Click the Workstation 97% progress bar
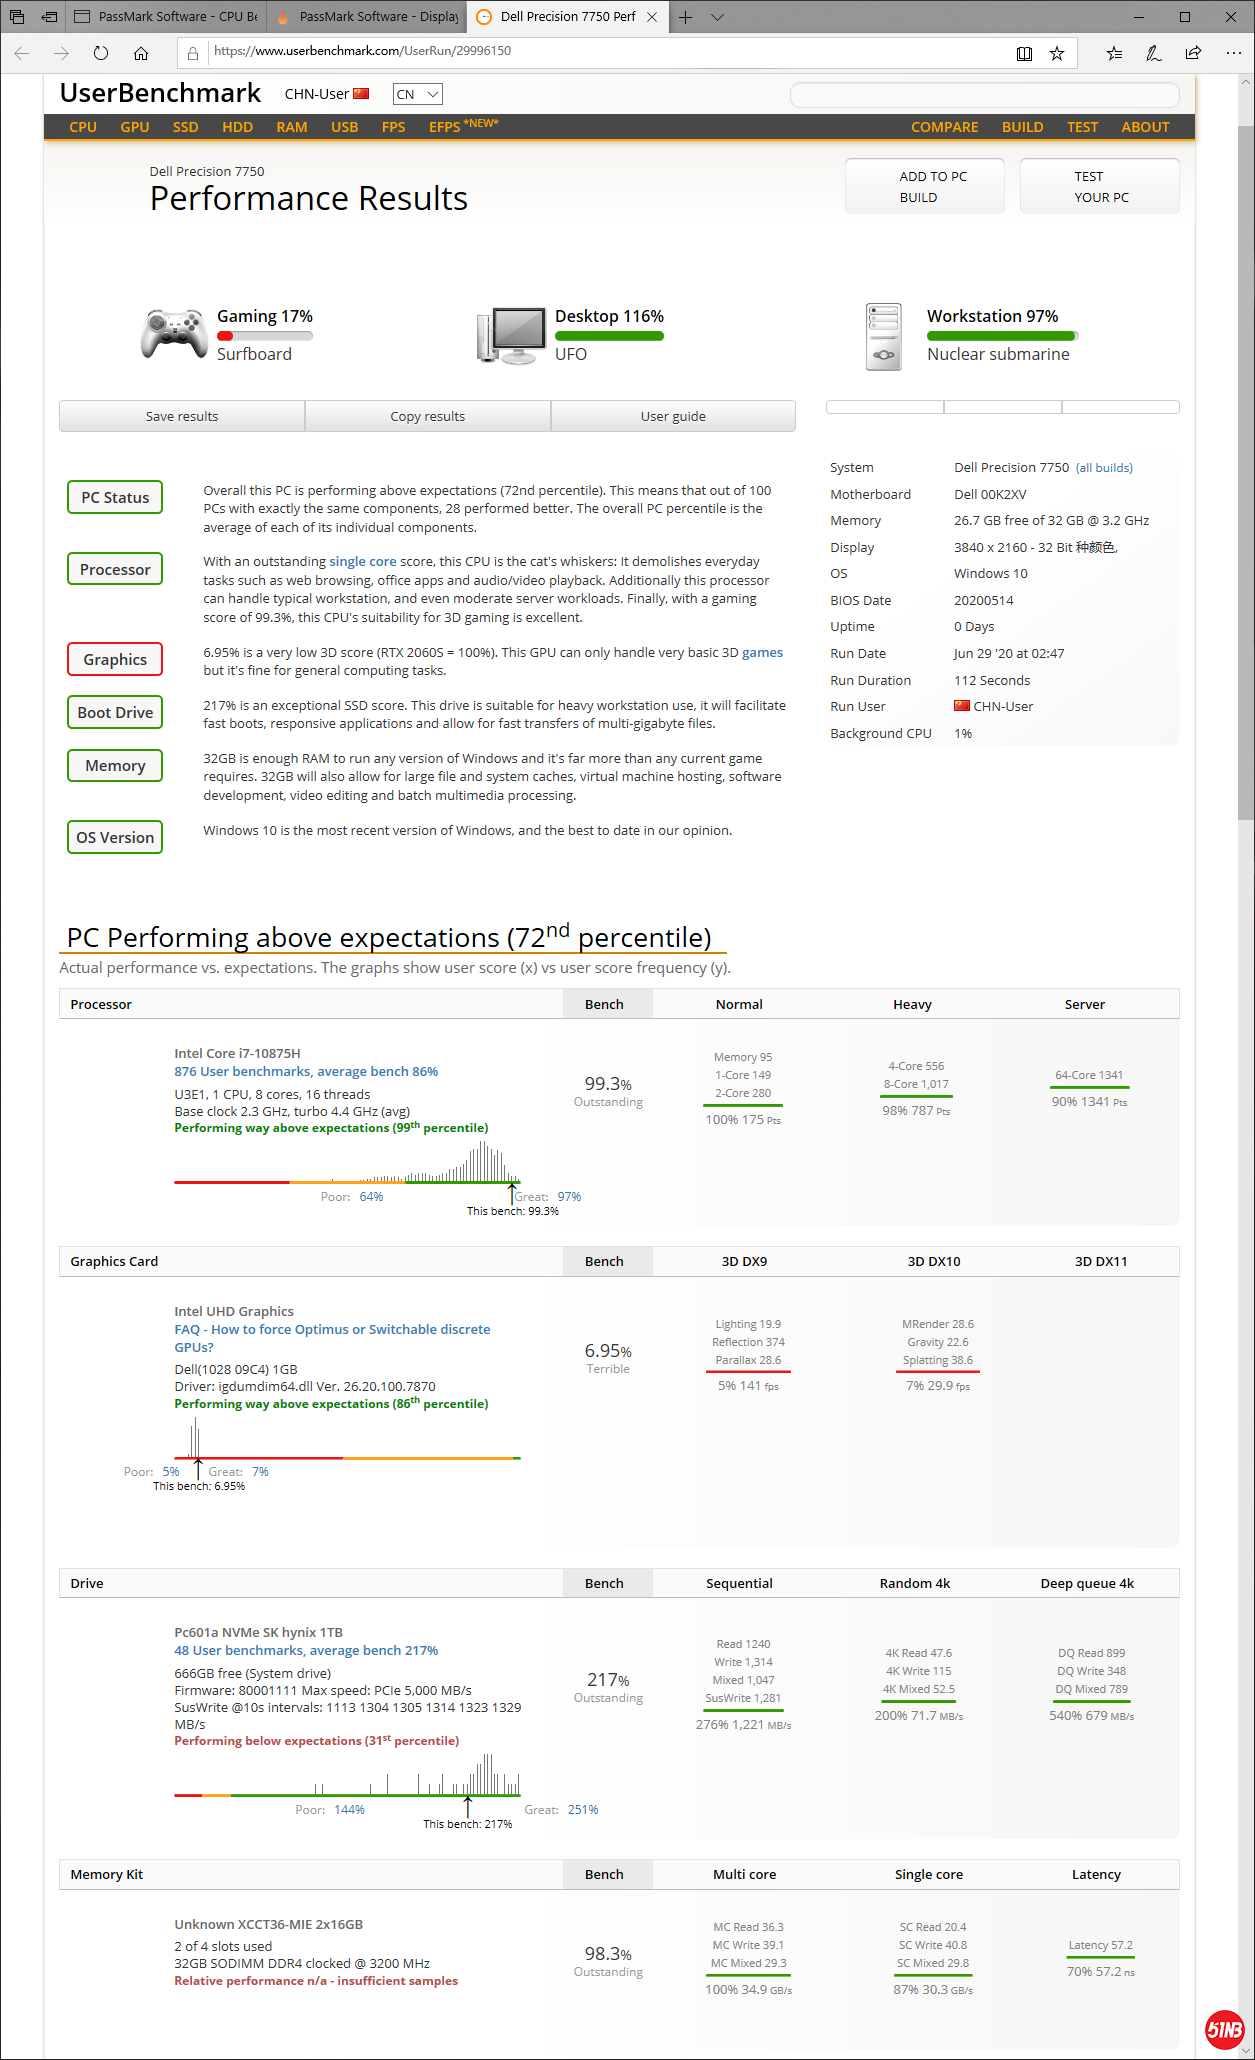This screenshot has height=2060, width=1255. (1002, 336)
